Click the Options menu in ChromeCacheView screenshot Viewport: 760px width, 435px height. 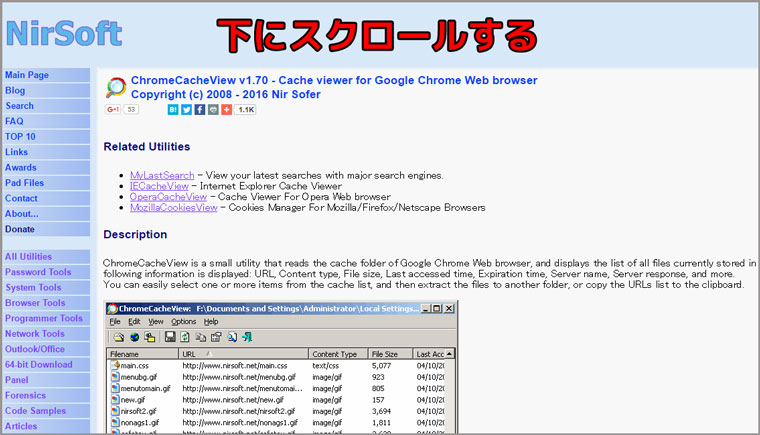click(183, 322)
